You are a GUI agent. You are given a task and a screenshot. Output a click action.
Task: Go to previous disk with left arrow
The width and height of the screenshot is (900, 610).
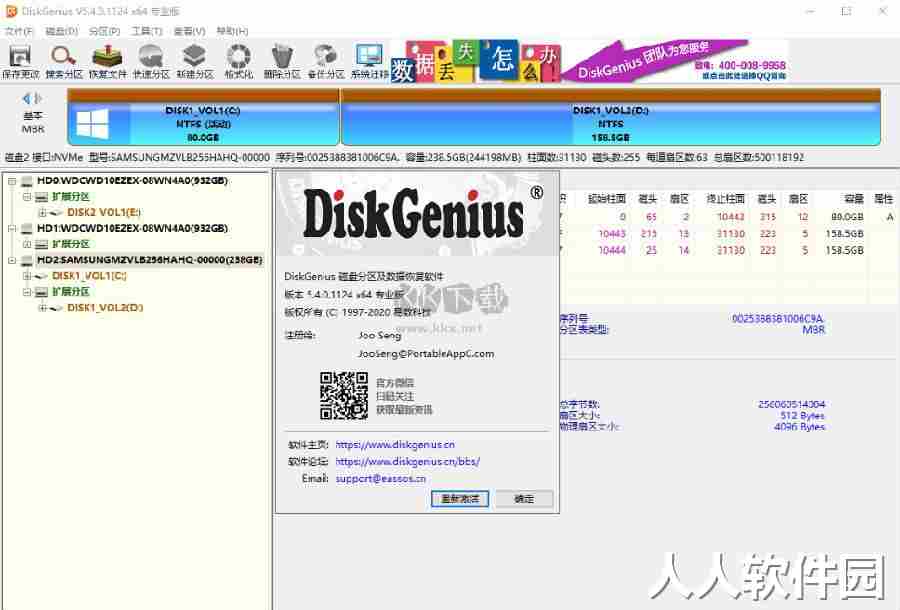click(x=26, y=98)
